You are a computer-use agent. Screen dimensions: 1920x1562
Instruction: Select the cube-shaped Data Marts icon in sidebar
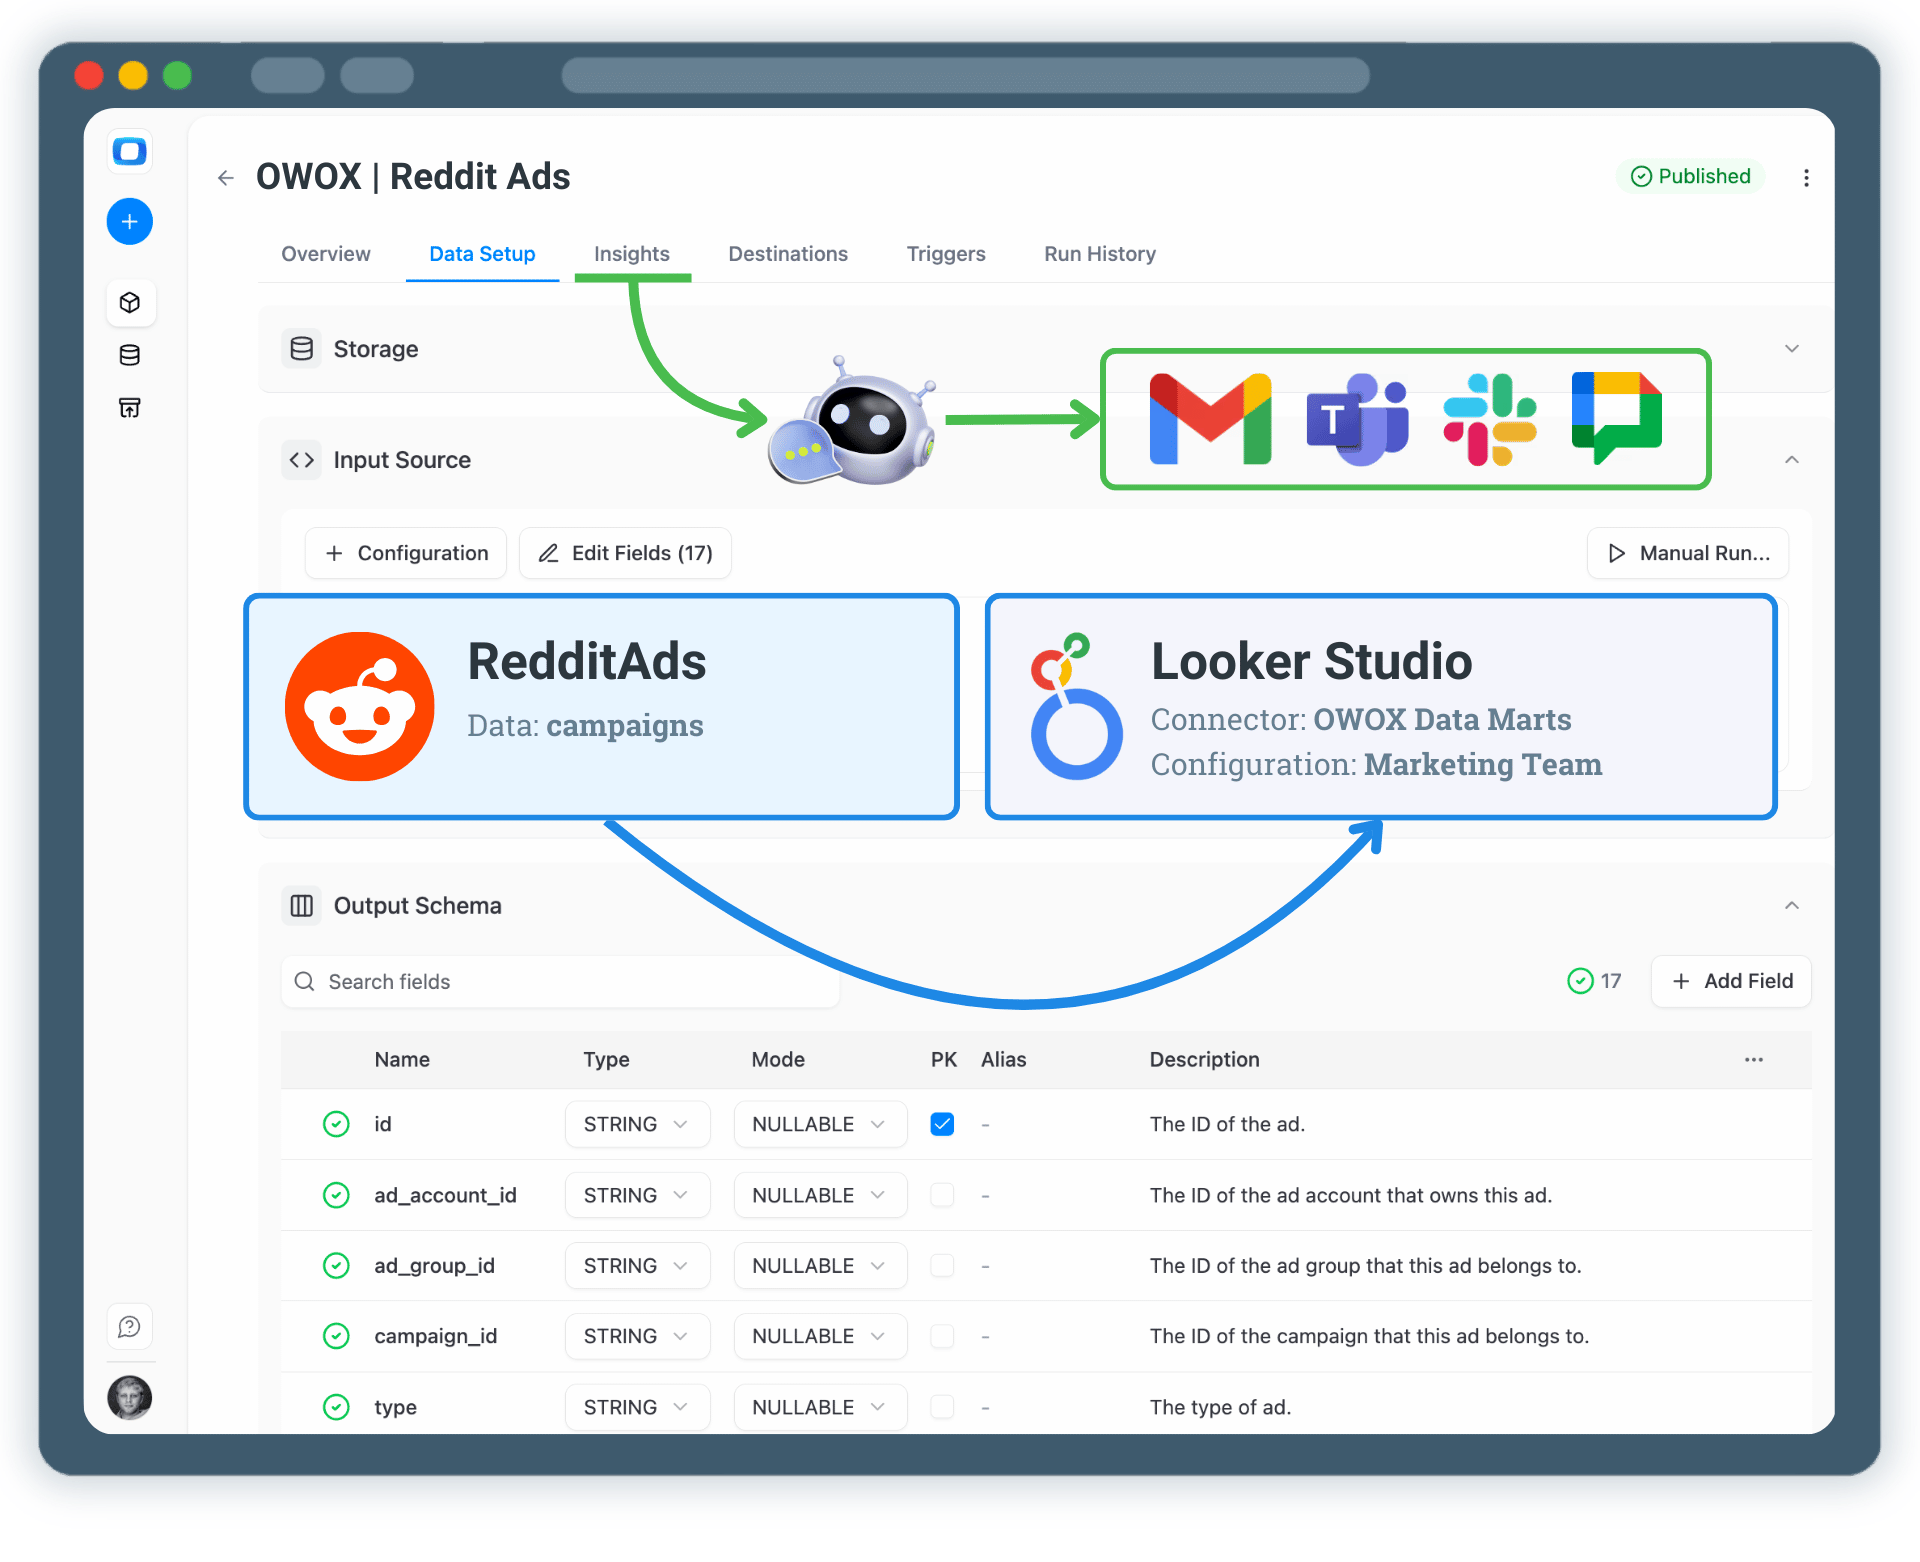click(130, 302)
